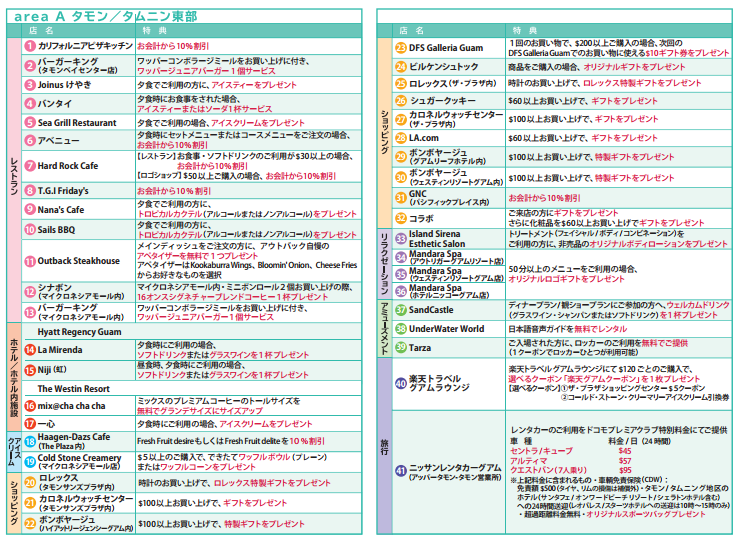Select number 11 circle for Outback Steakhouse
Viewport: 739px width, 539px height.
click(x=30, y=261)
